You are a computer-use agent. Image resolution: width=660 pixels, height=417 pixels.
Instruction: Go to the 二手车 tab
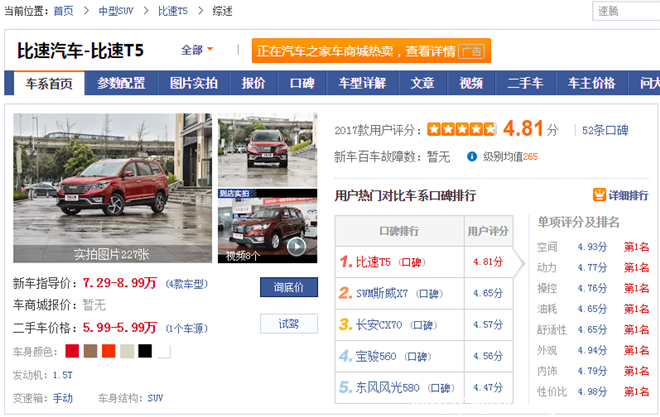pyautogui.click(x=525, y=84)
